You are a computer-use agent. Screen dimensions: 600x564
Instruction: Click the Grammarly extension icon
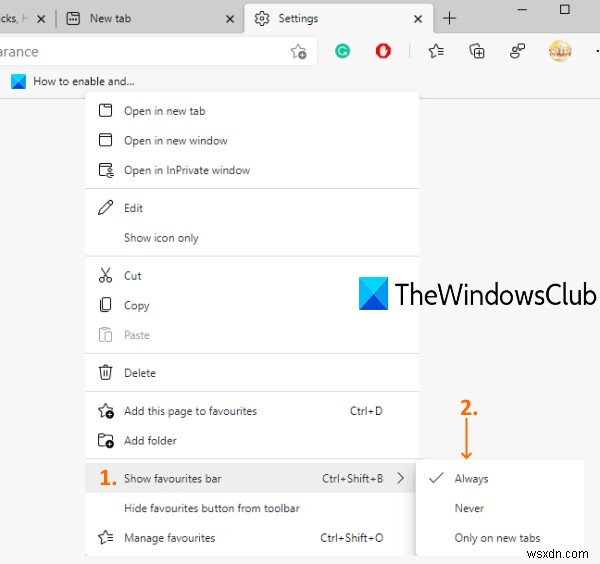coord(342,51)
